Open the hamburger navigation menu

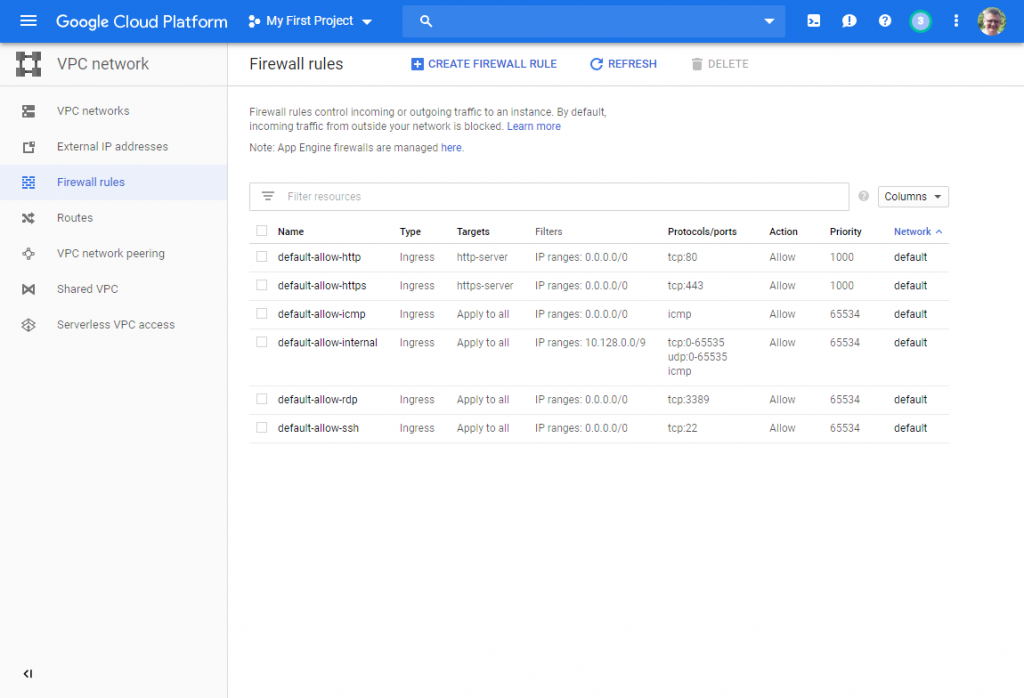(28, 21)
